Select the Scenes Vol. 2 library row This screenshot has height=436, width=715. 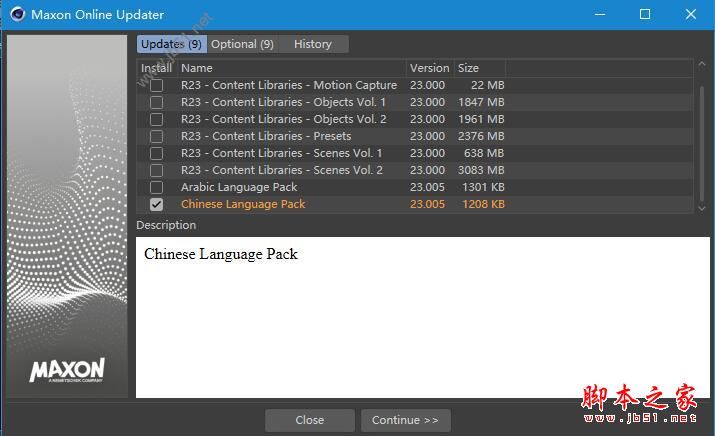click(282, 171)
